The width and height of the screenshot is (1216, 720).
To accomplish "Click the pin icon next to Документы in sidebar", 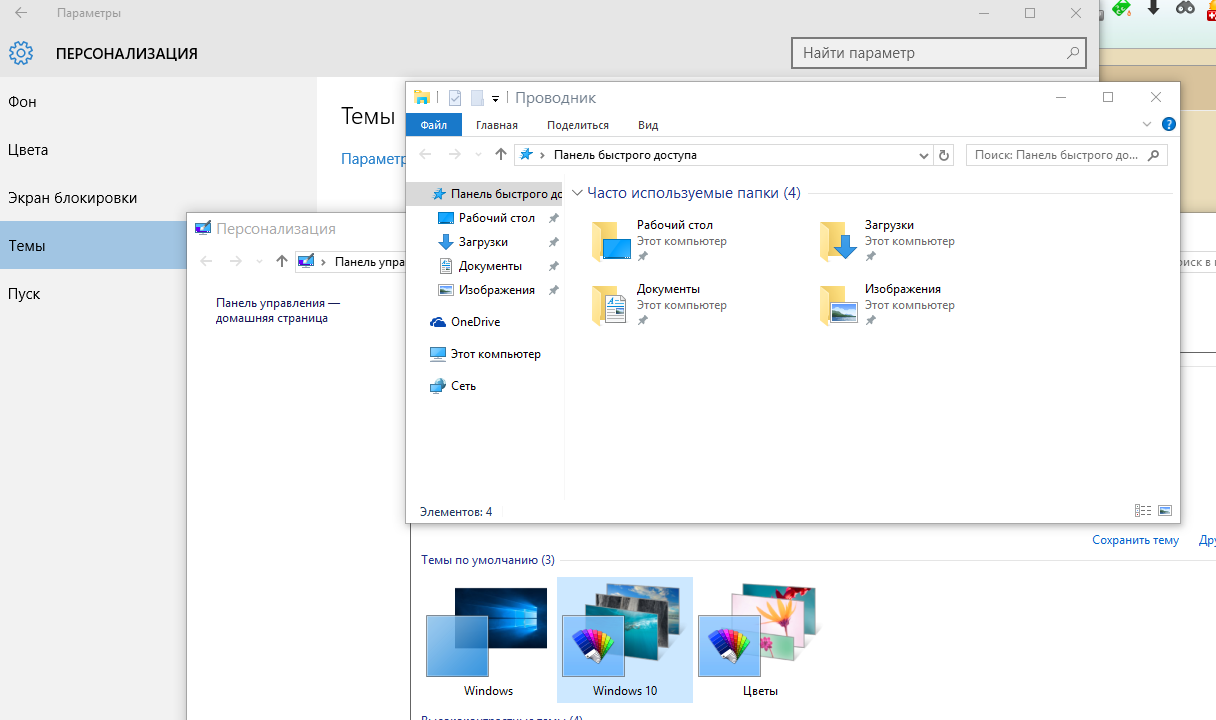I will point(554,266).
